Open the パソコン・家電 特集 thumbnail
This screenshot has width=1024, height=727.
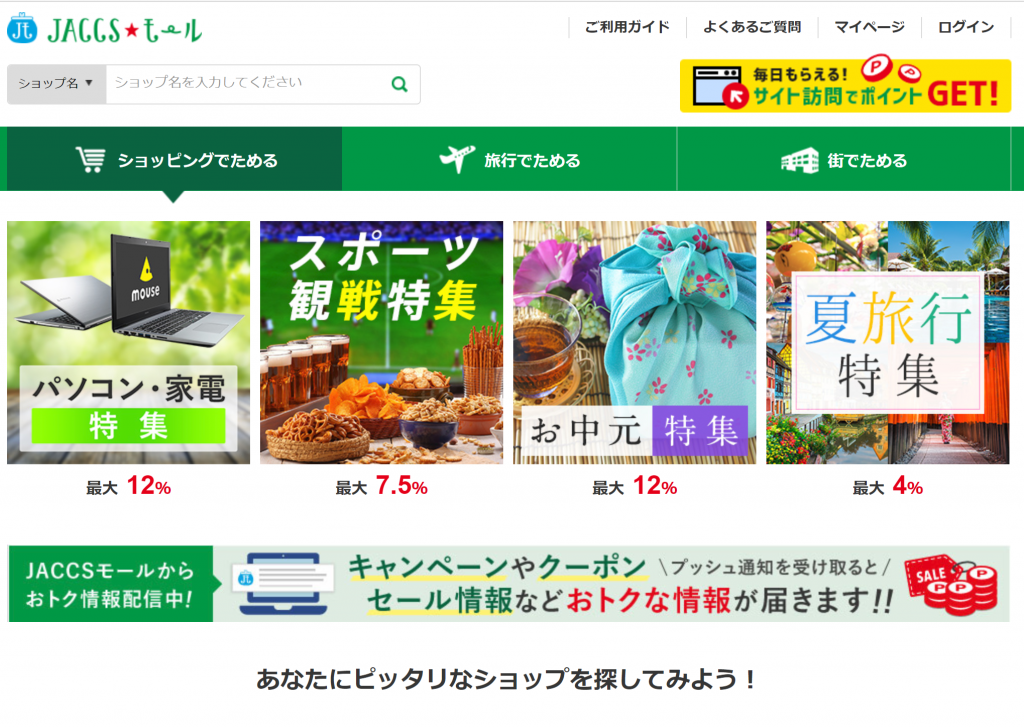tap(129, 342)
